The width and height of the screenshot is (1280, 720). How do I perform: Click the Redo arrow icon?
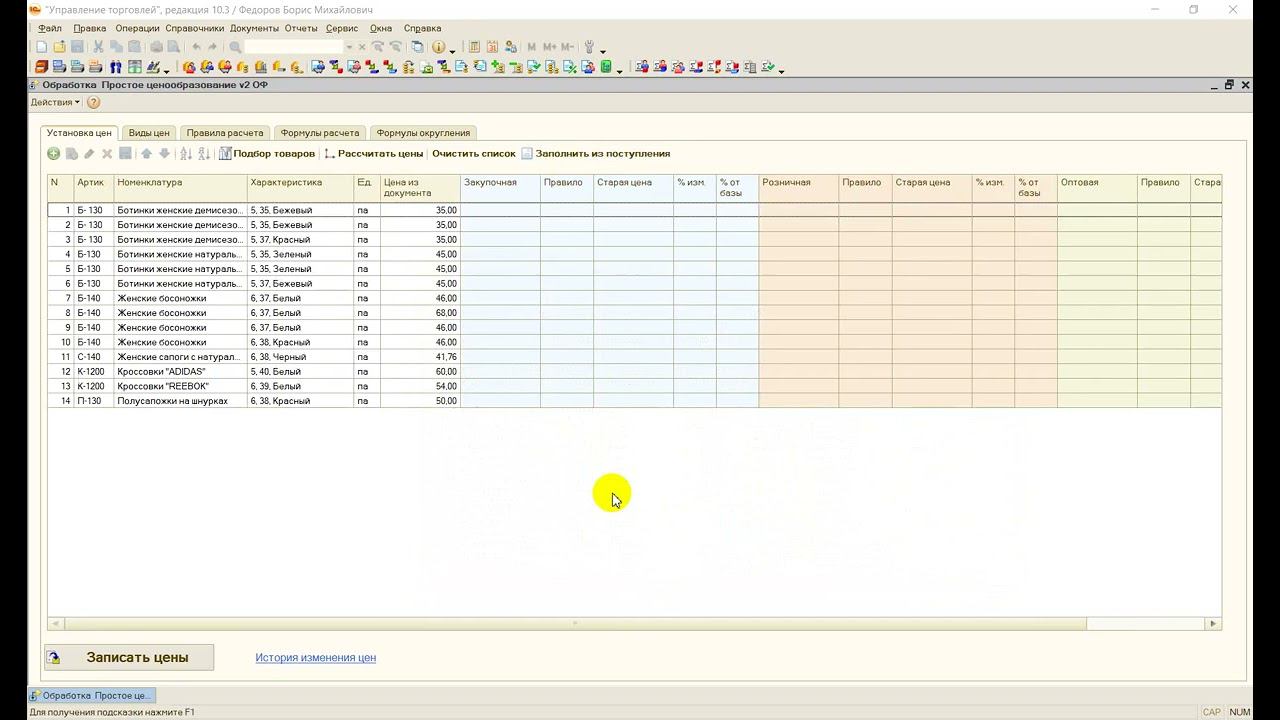[212, 47]
